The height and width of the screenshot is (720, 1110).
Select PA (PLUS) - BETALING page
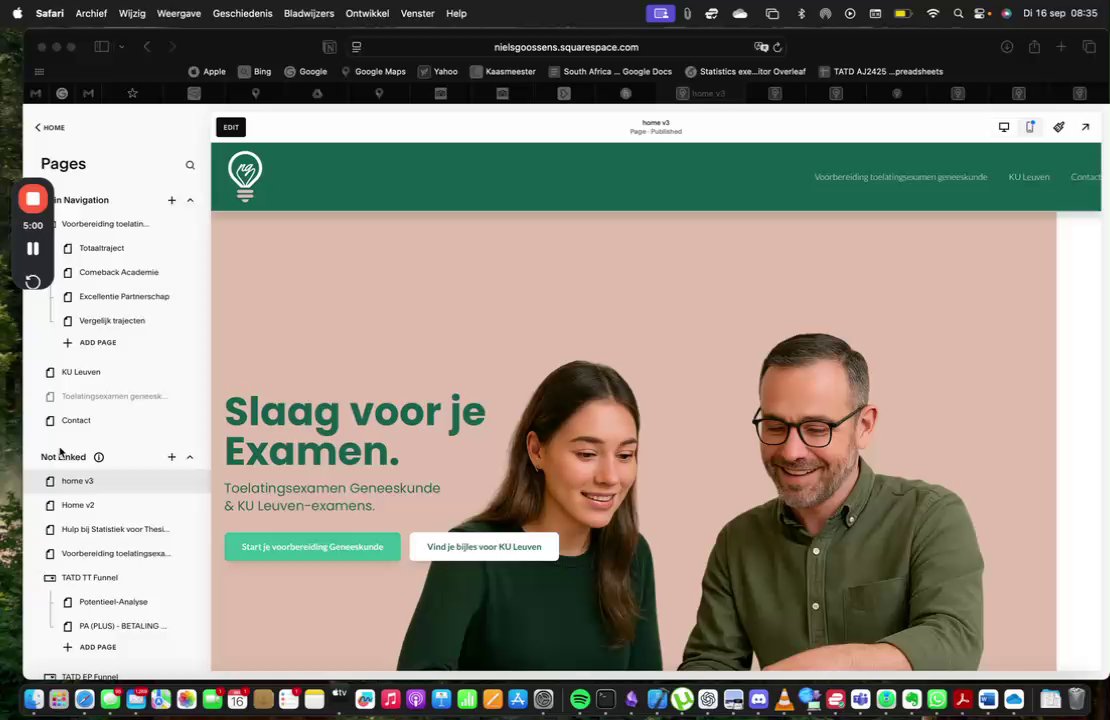coord(122,626)
